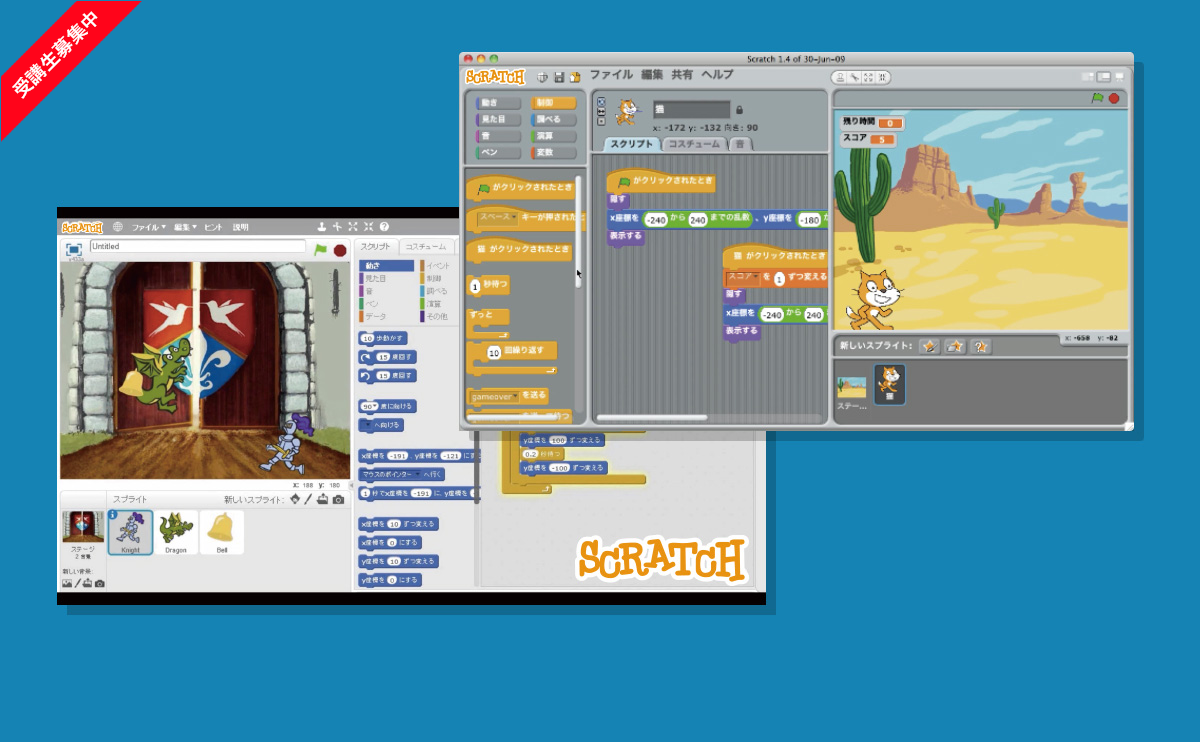Open the 共有 menu in Scratch 1.4
Image resolution: width=1200 pixels, height=742 pixels.
(x=682, y=75)
